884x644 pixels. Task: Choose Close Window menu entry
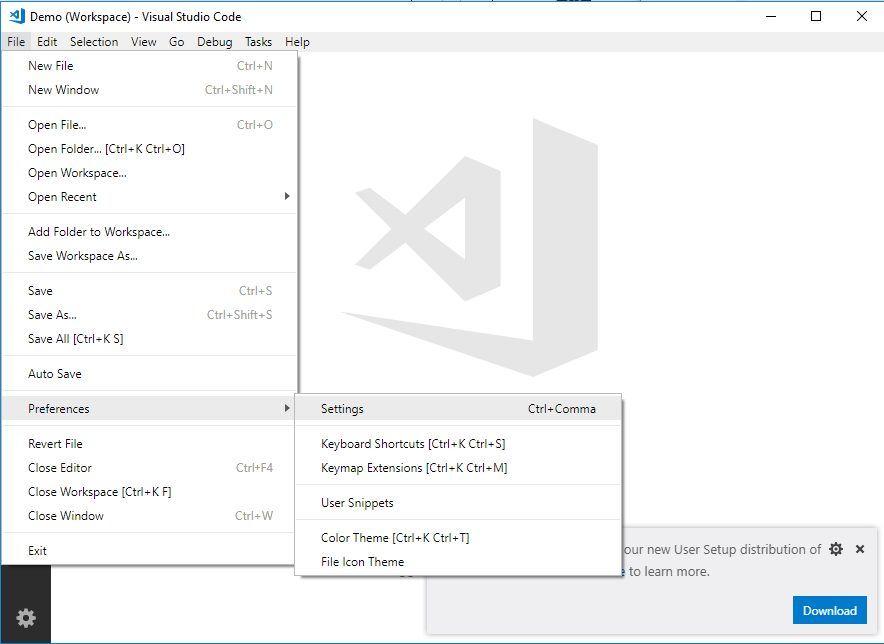(150, 516)
